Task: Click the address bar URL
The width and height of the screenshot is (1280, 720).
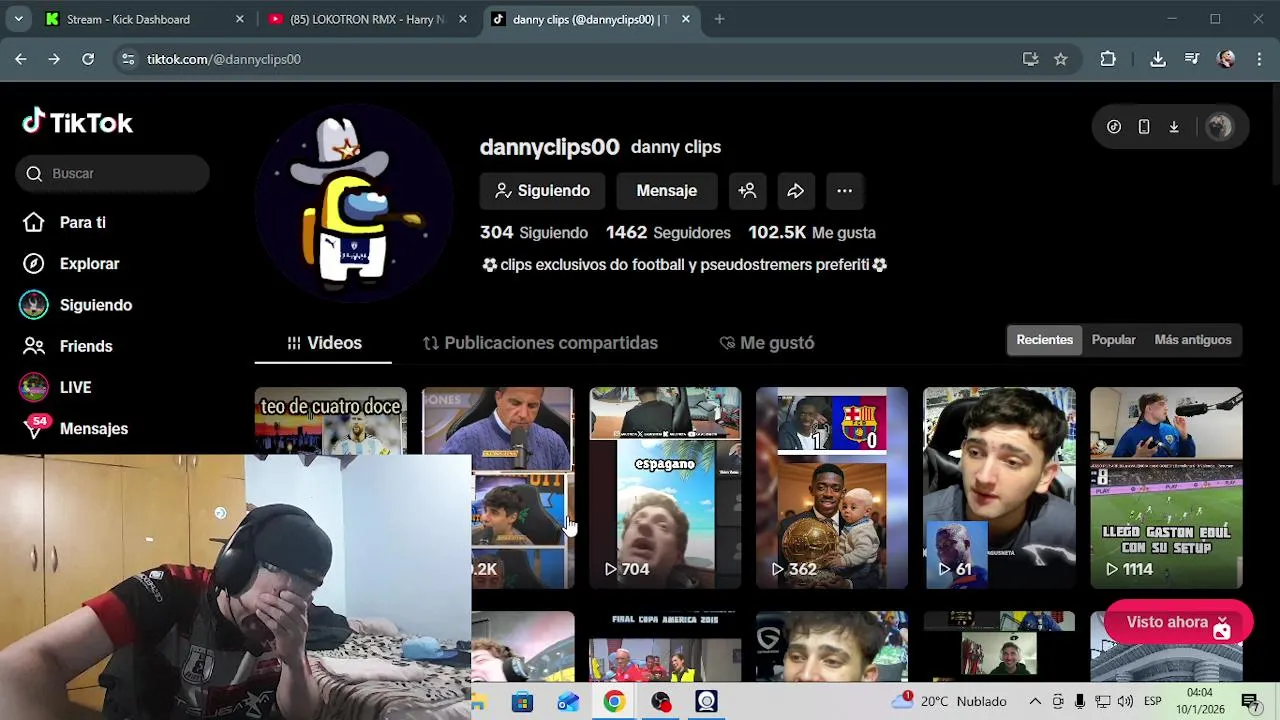Action: click(x=224, y=59)
